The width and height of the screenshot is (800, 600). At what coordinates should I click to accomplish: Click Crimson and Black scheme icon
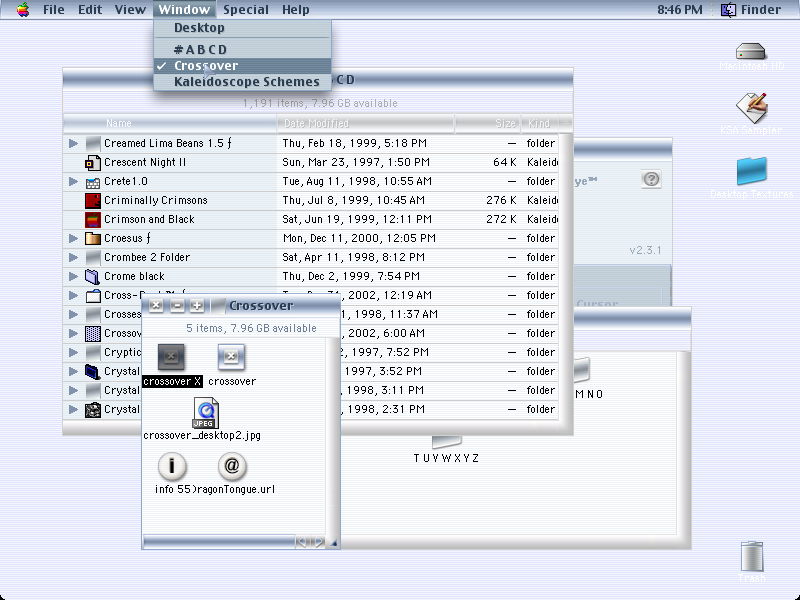click(x=93, y=219)
